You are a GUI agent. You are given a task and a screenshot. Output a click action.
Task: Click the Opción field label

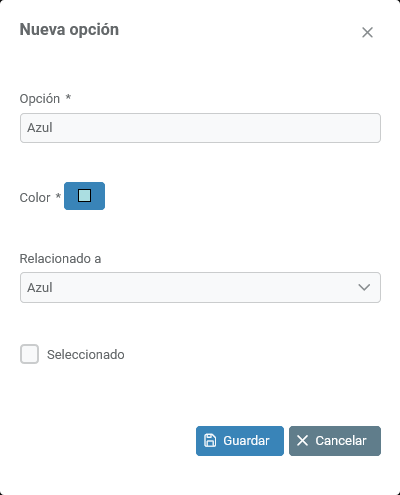(x=40, y=99)
